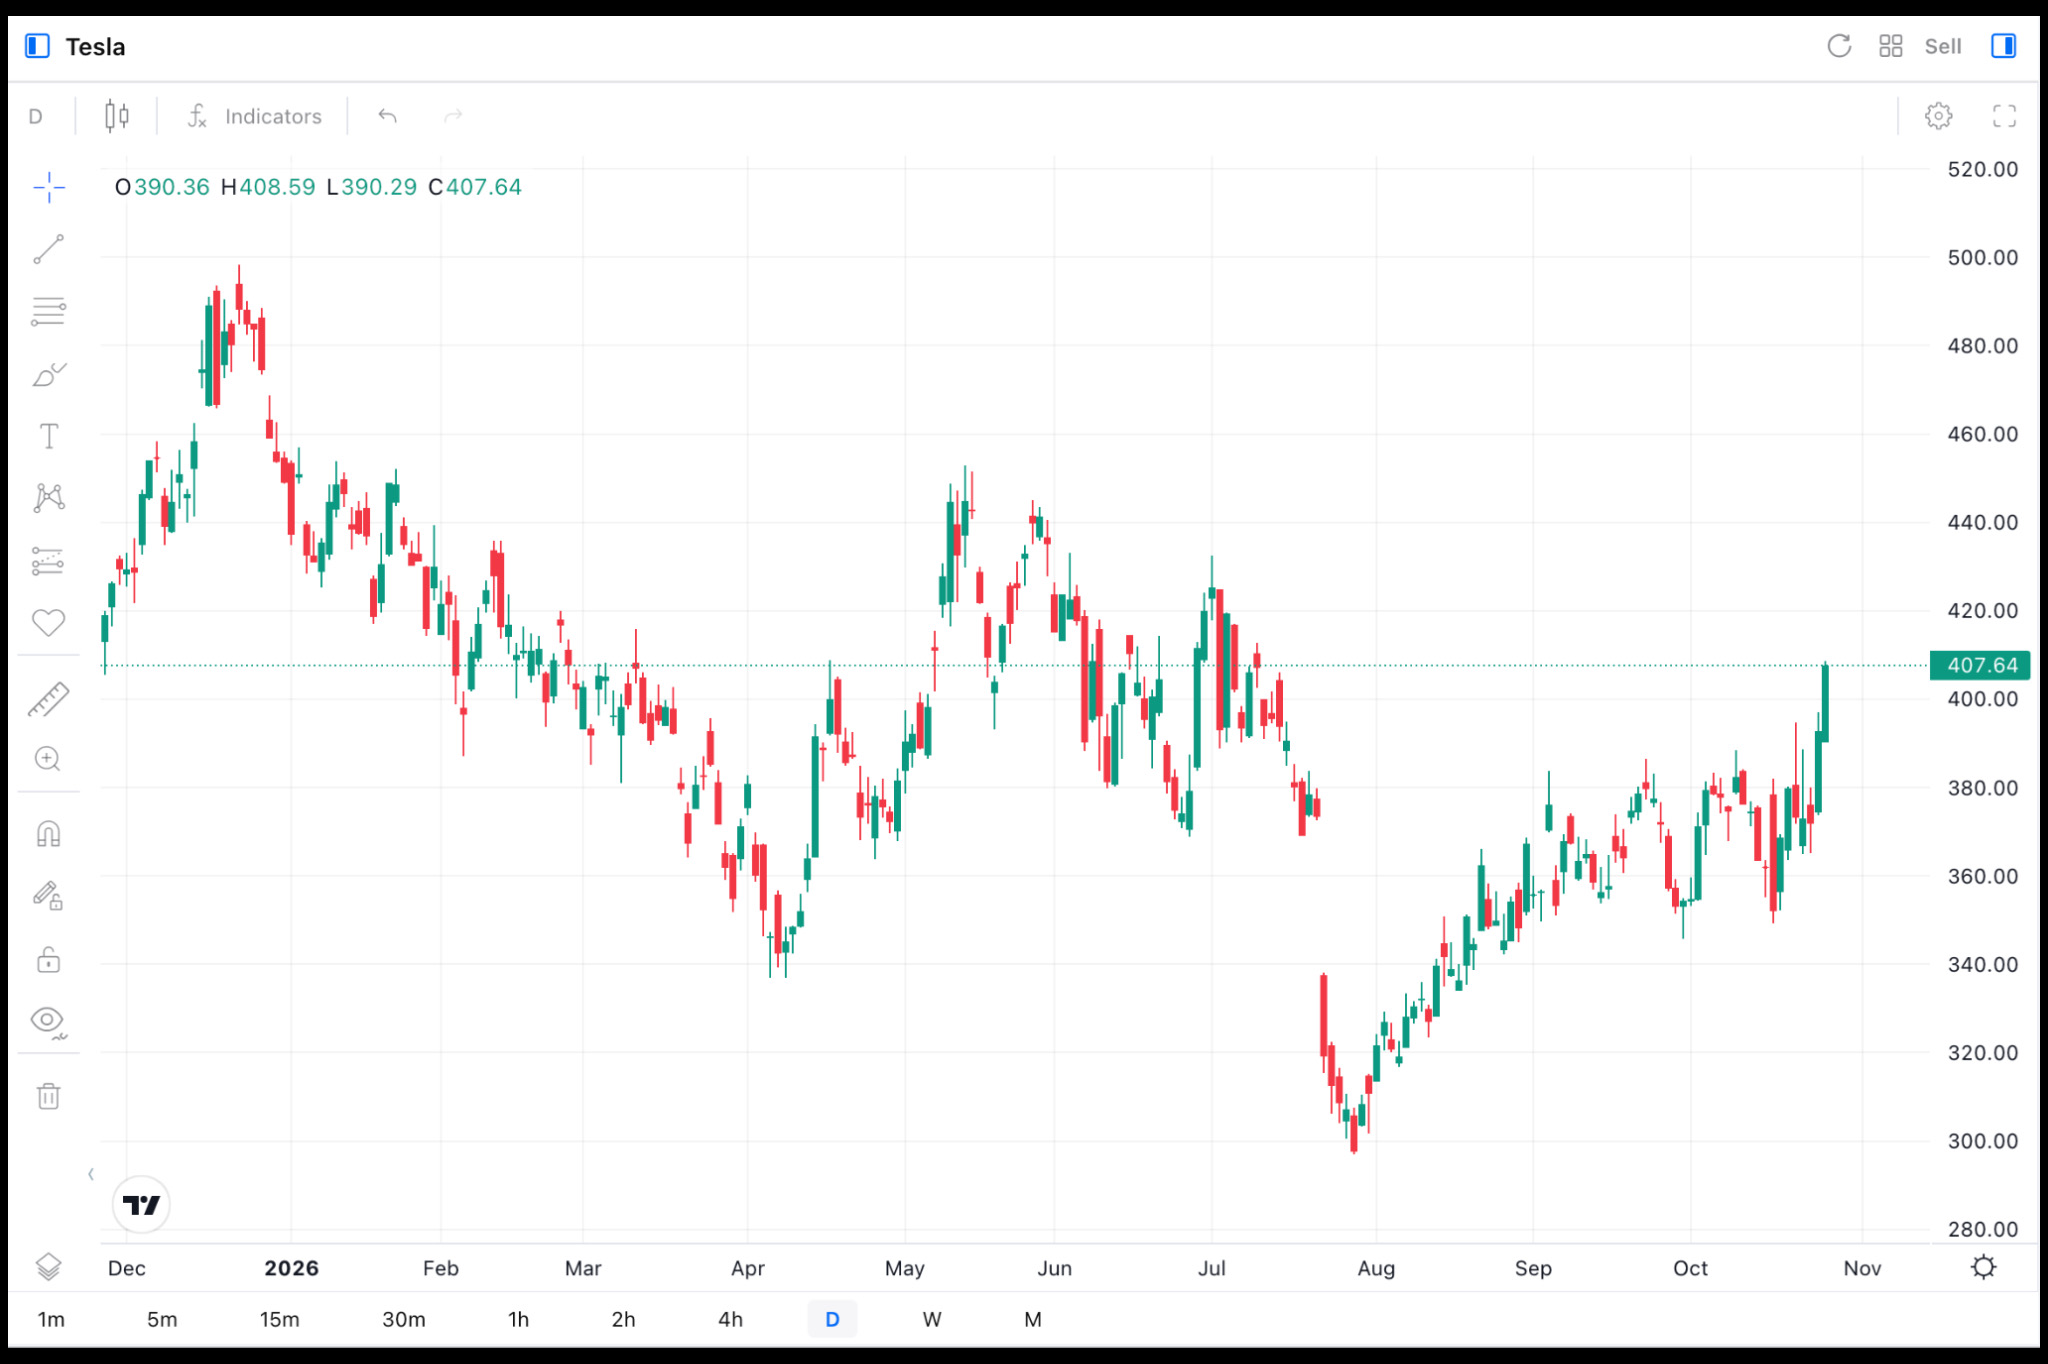
Task: Click the Tesla symbol title
Action: coord(95,46)
